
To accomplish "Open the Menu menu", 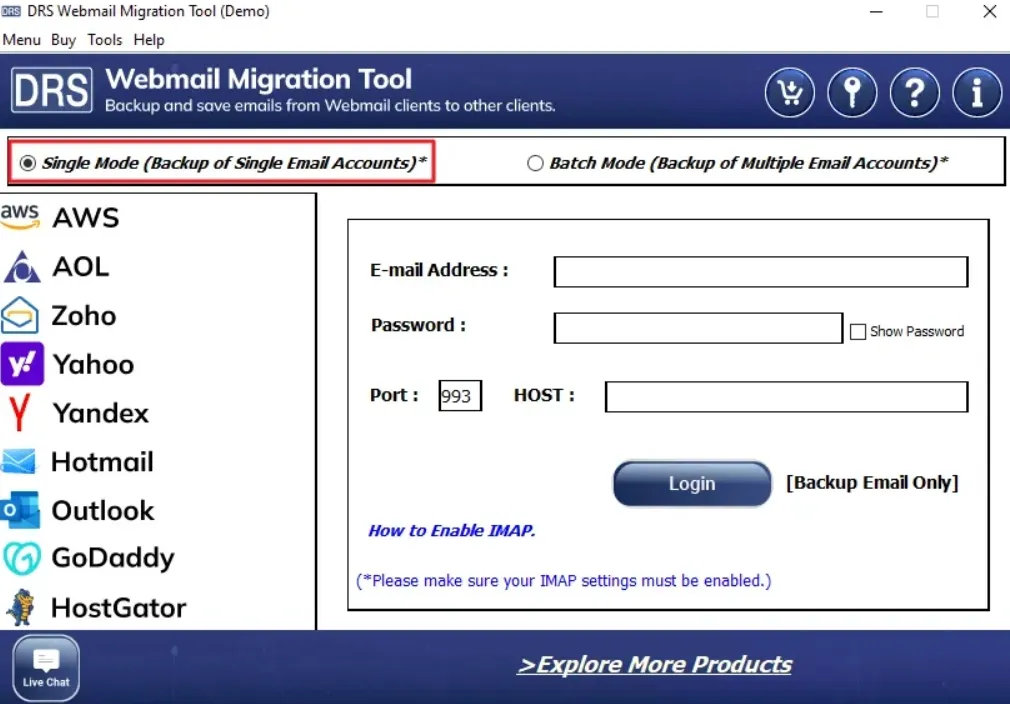I will (x=21, y=40).
